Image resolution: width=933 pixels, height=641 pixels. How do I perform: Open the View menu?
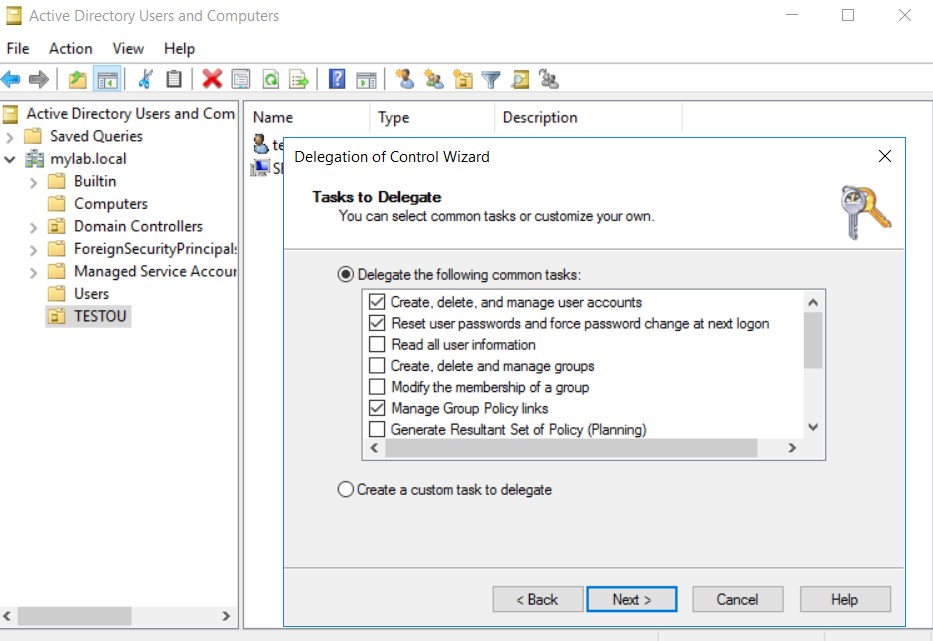[128, 49]
